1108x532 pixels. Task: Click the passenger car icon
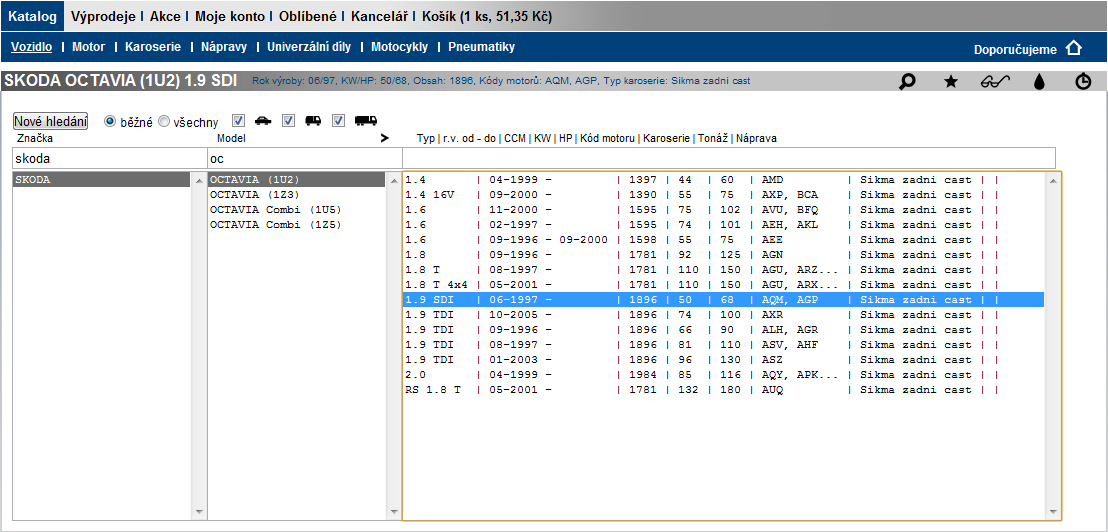[262, 121]
